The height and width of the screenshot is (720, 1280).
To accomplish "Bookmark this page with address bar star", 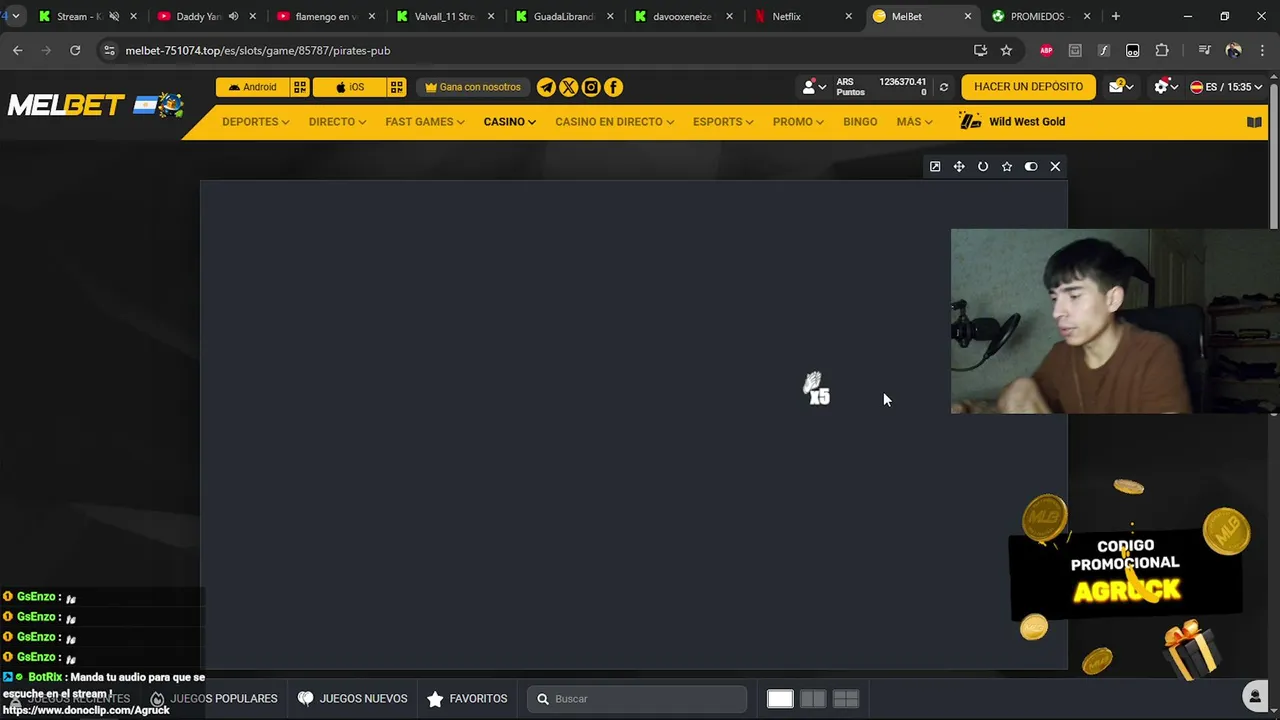I will pyautogui.click(x=1006, y=50).
